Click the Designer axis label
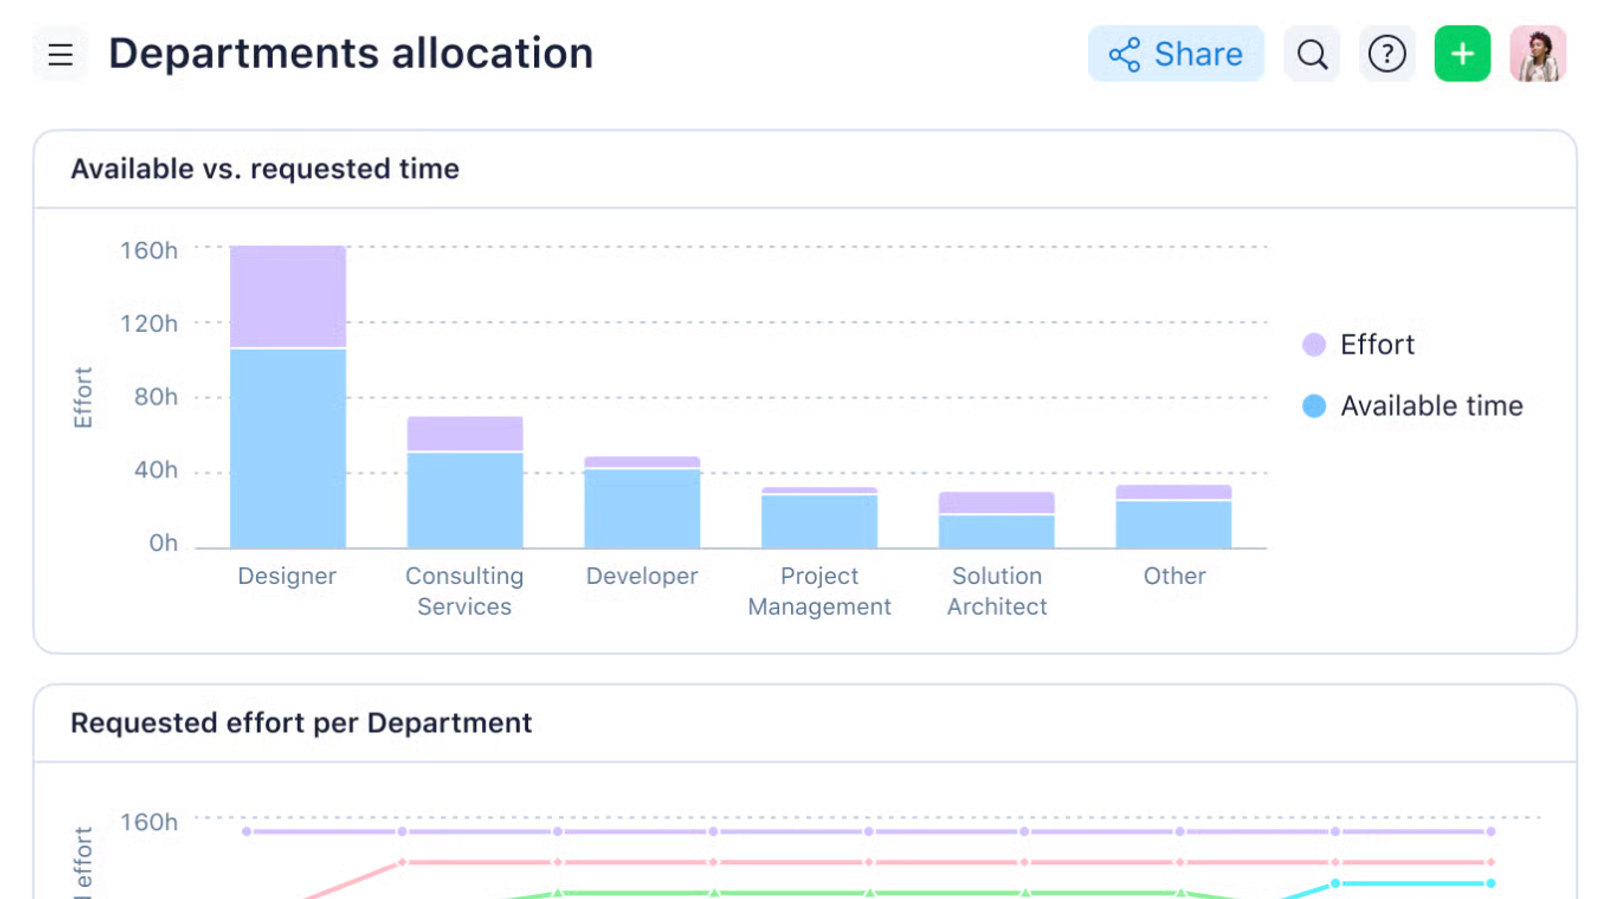This screenshot has height=899, width=1600. coord(287,576)
